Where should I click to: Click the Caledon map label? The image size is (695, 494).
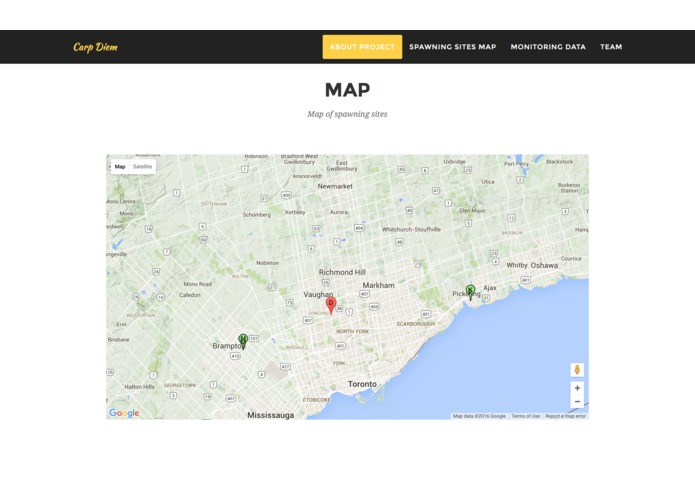(190, 295)
